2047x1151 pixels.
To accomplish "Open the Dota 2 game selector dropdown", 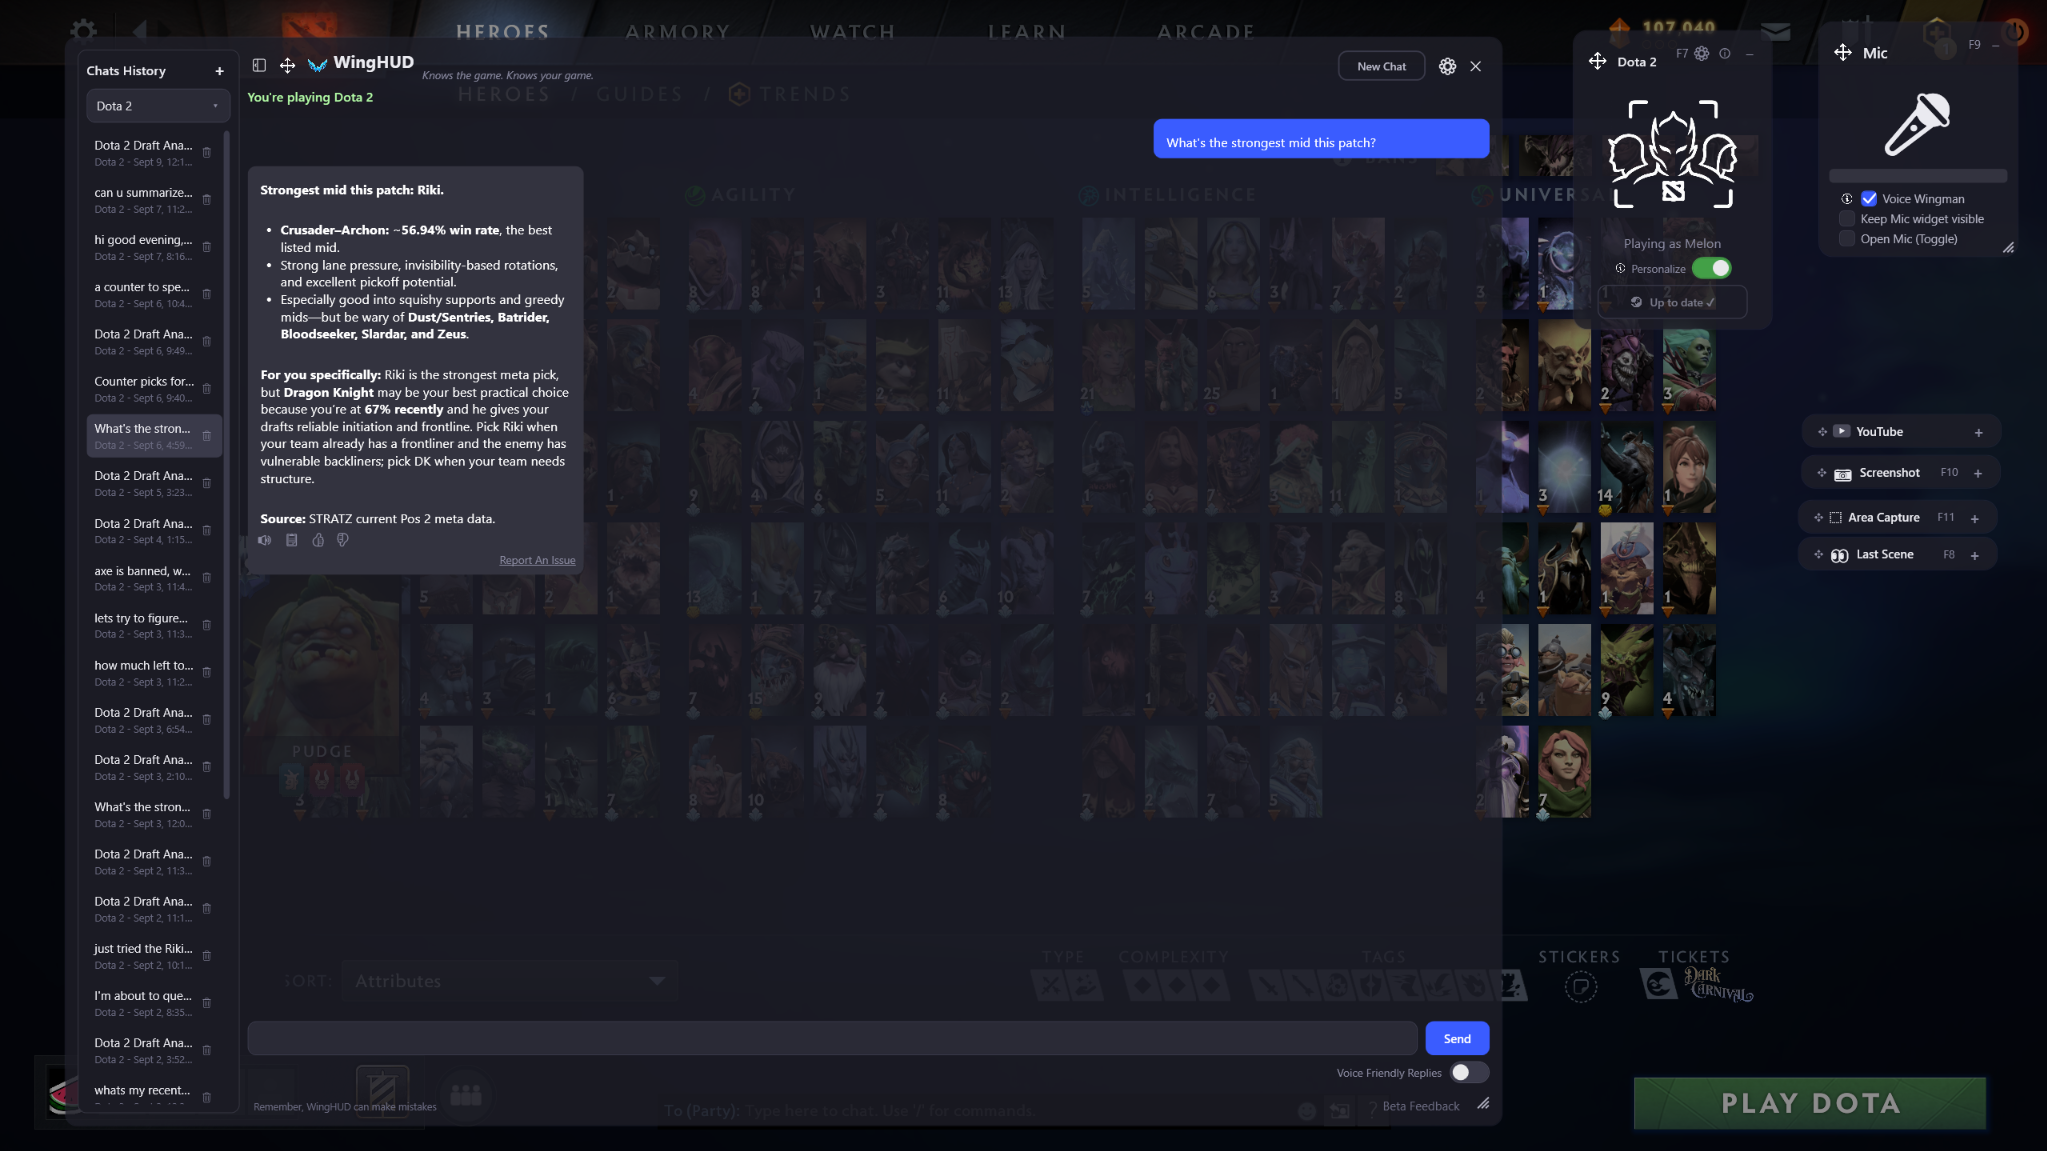I will click(x=158, y=106).
